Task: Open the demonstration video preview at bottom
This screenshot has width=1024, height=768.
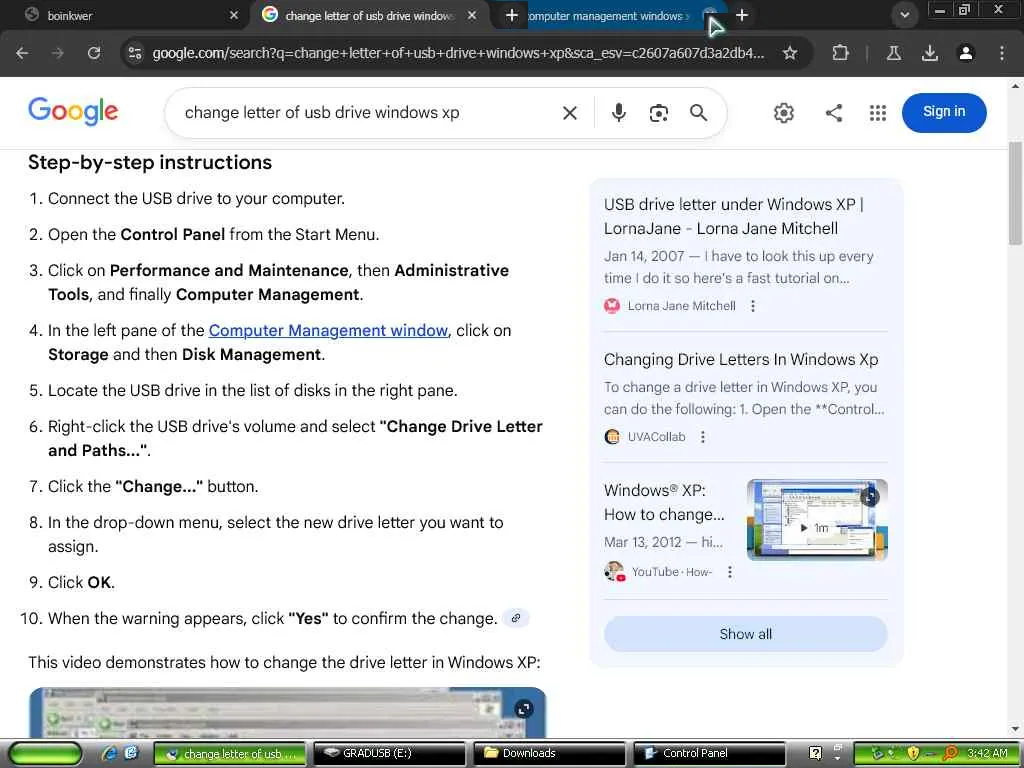Action: coord(287,712)
